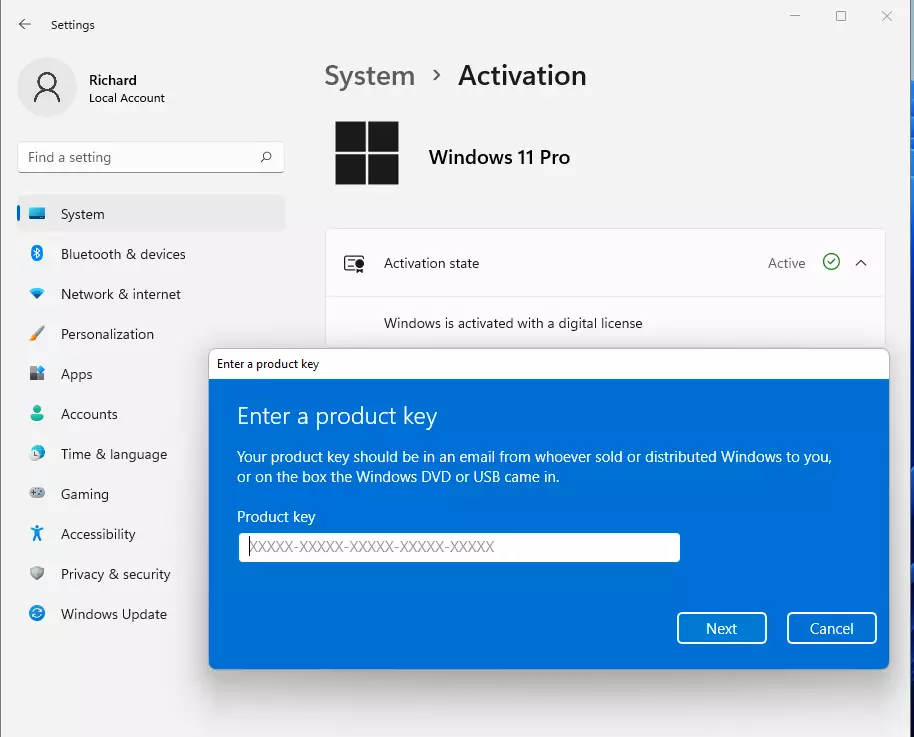Image resolution: width=914 pixels, height=737 pixels.
Task: Click 'Windows is activated with a digital license'
Action: tap(513, 323)
